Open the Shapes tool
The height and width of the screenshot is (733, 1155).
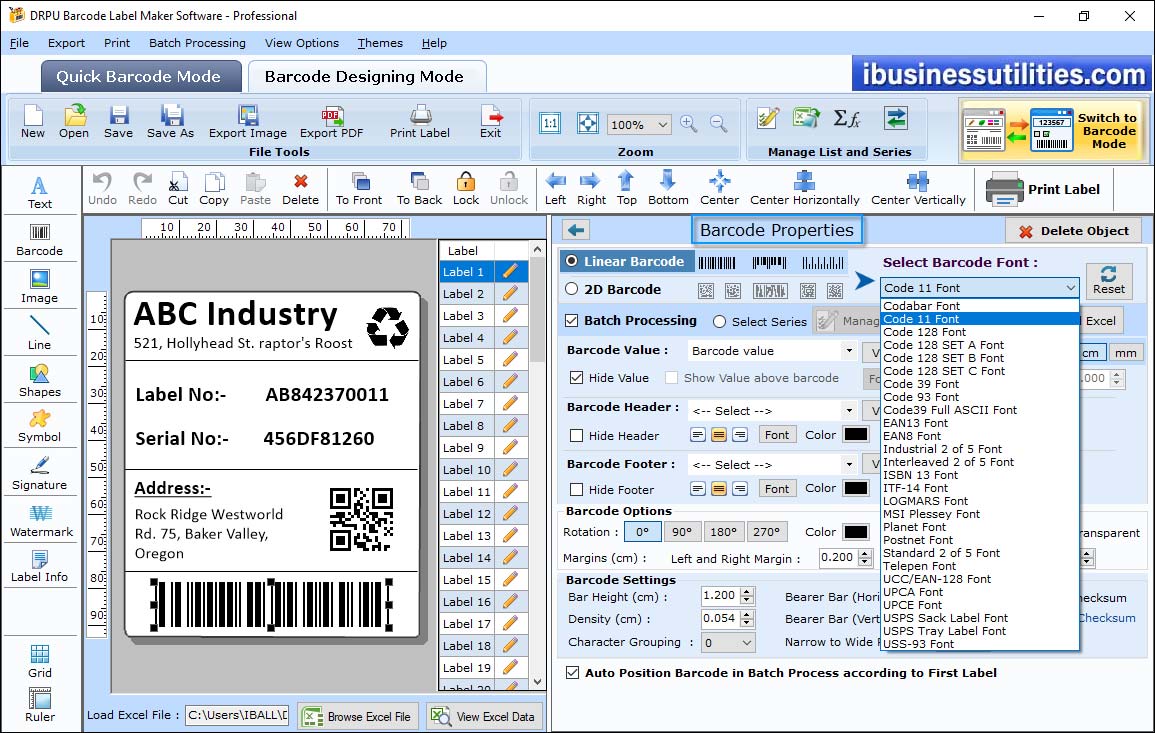[40, 381]
